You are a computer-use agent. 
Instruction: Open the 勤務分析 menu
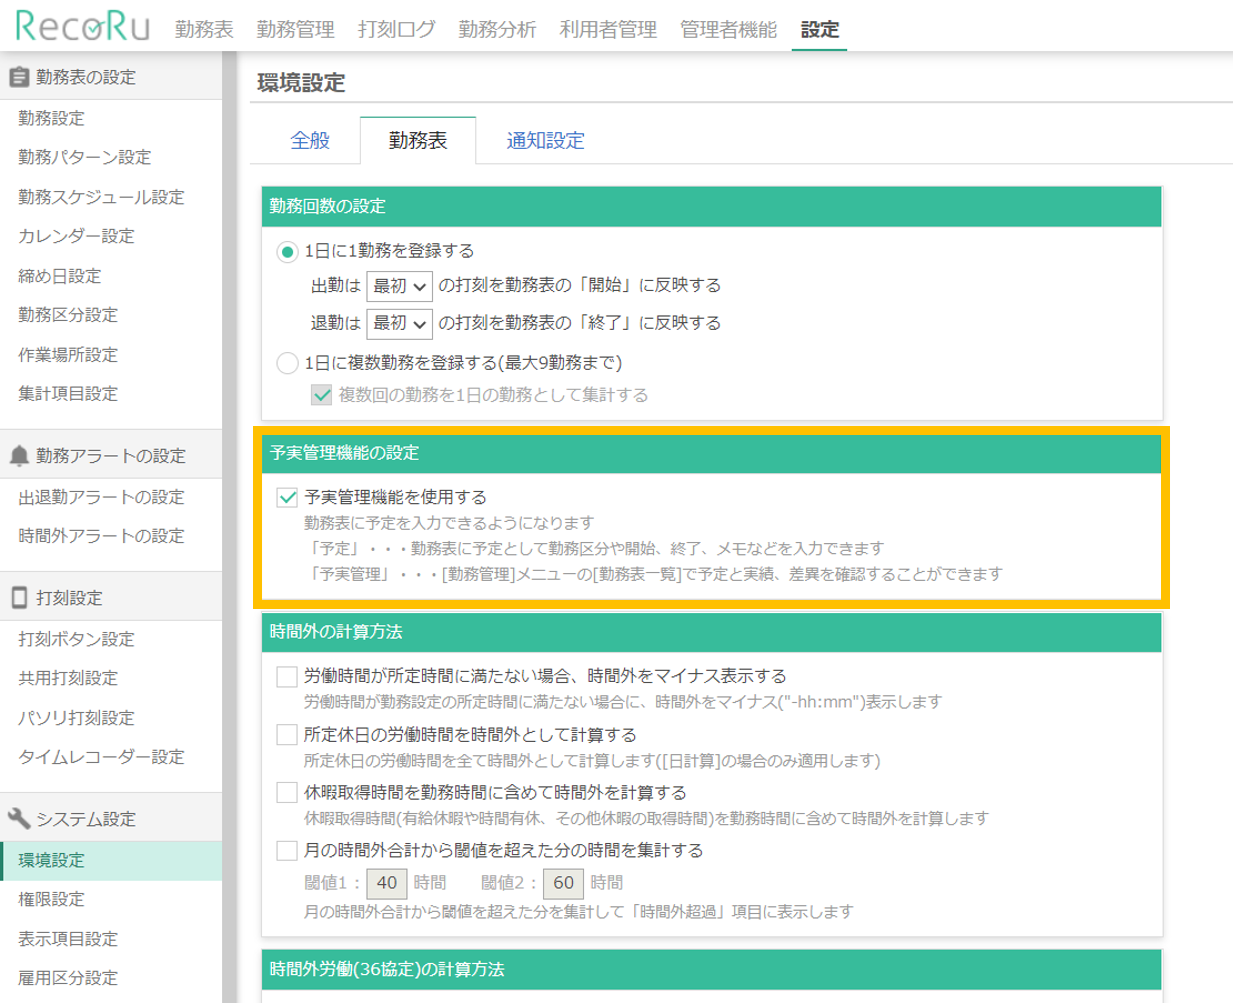(496, 30)
